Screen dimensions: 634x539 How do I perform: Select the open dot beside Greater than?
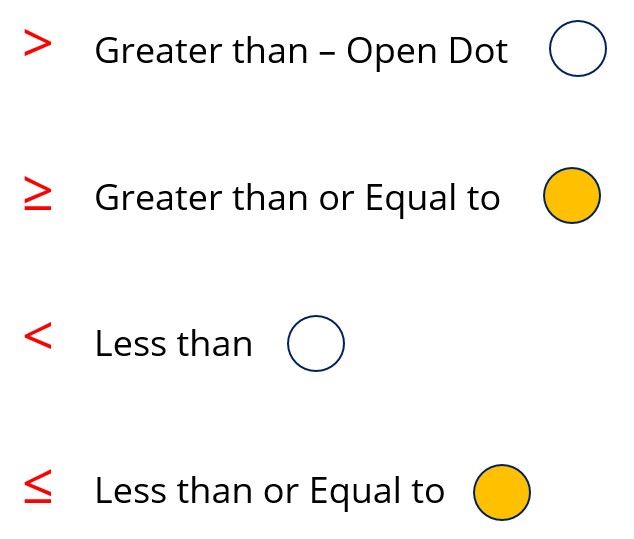click(x=578, y=49)
